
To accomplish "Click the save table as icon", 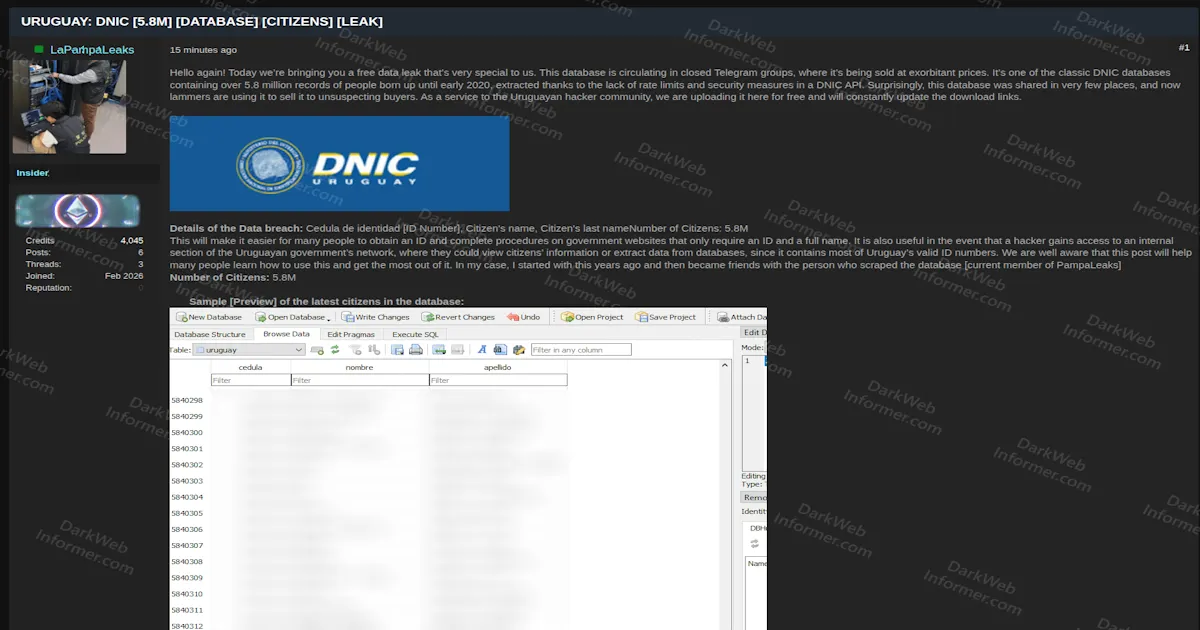I will (x=397, y=350).
